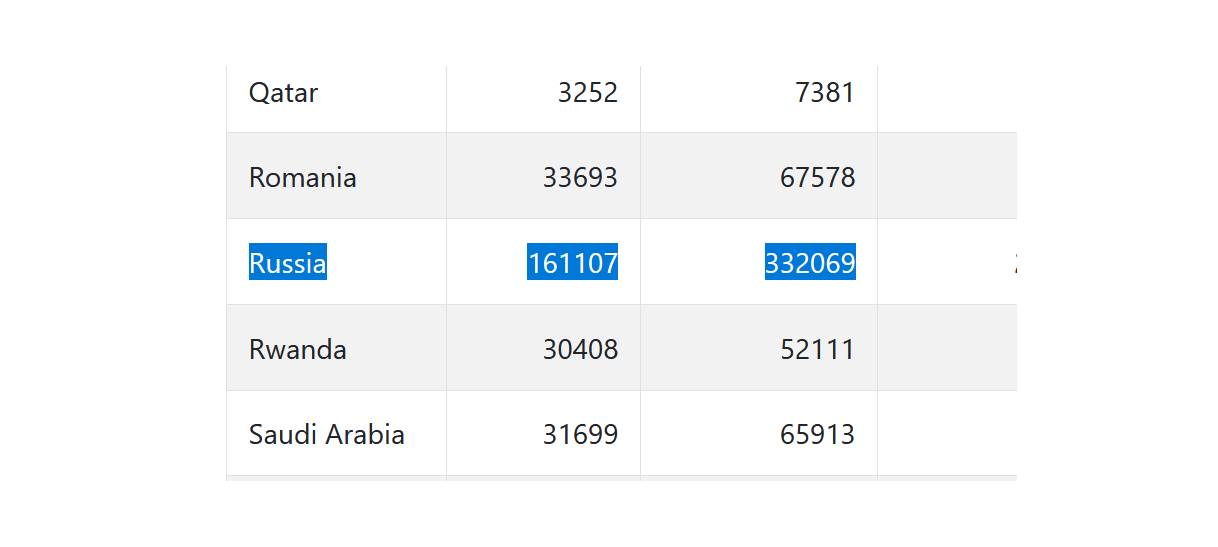
Task: Select the value 67578 for Romania
Action: tap(818, 178)
